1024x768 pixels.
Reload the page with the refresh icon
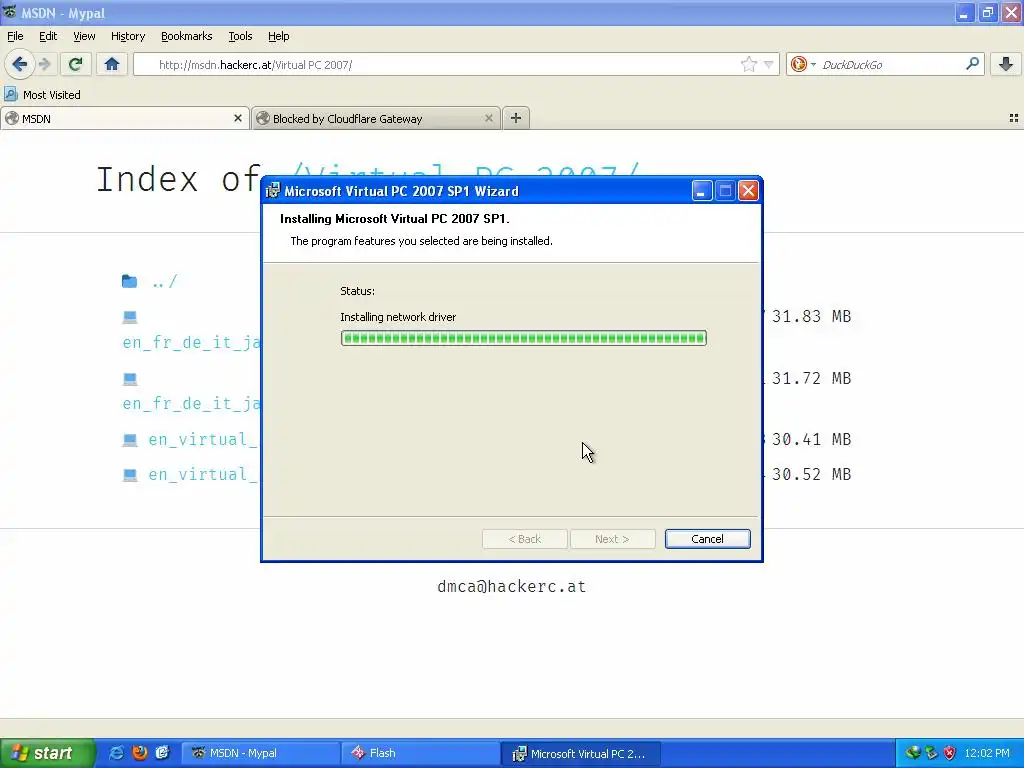click(75, 64)
